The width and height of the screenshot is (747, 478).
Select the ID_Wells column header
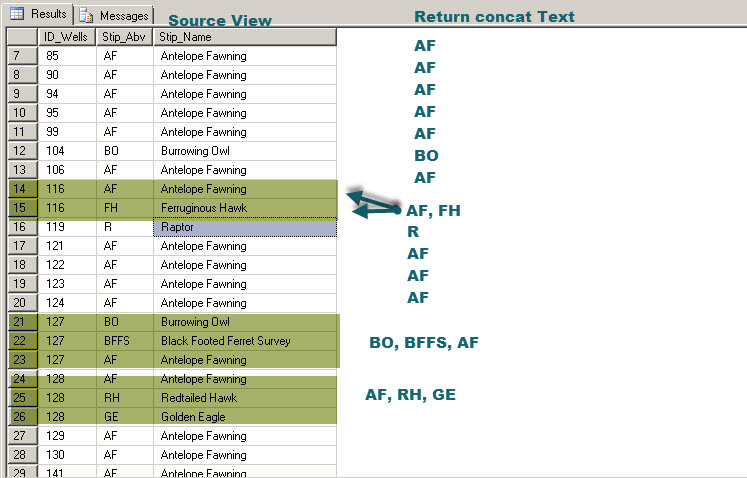66,37
